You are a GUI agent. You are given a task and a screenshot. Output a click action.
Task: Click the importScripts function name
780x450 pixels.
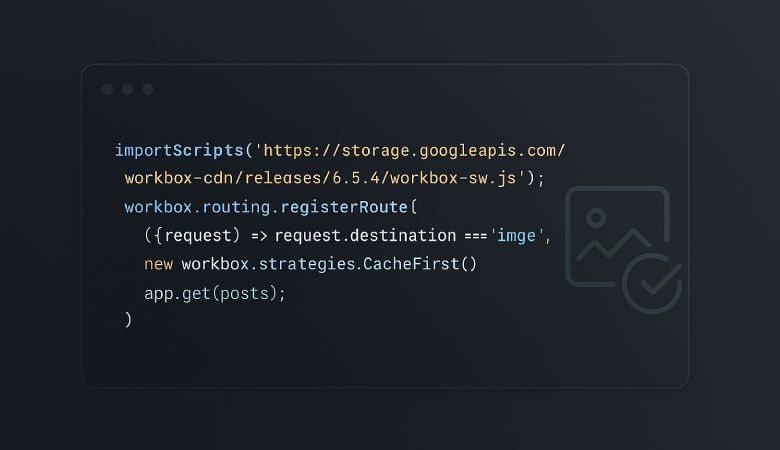coord(179,150)
